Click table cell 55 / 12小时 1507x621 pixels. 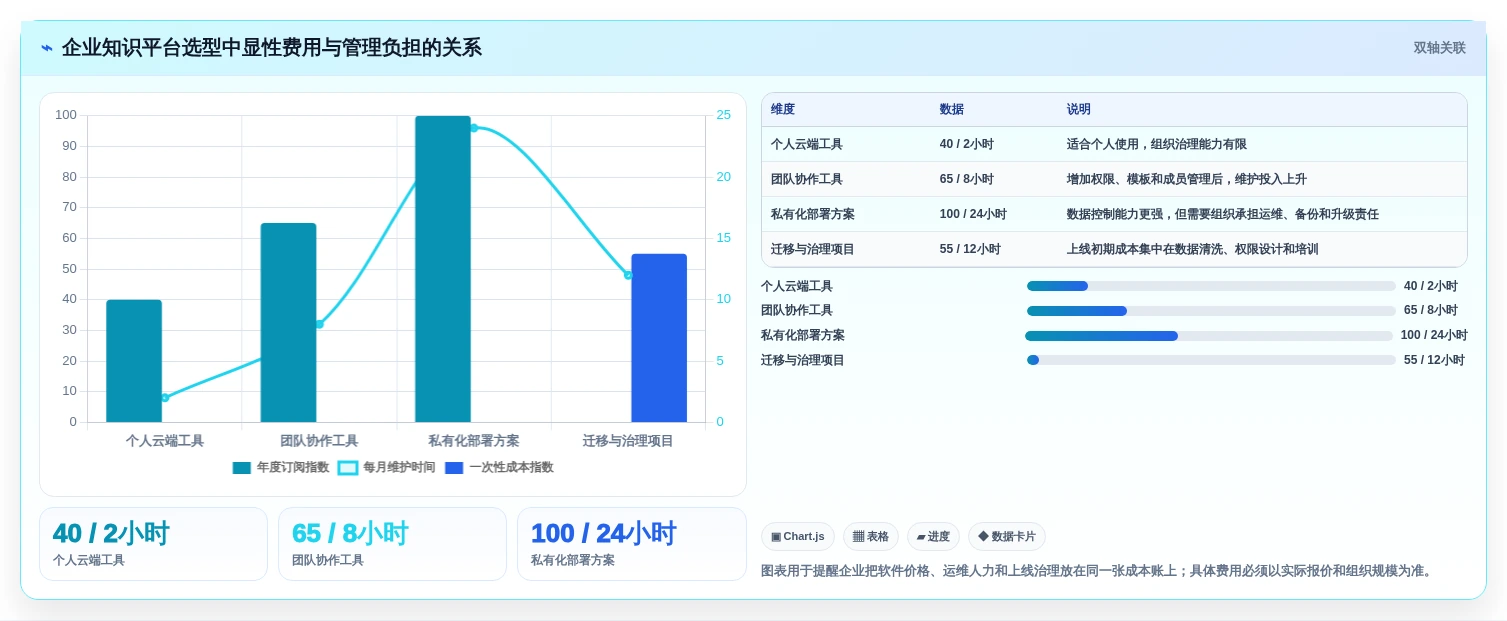point(970,249)
